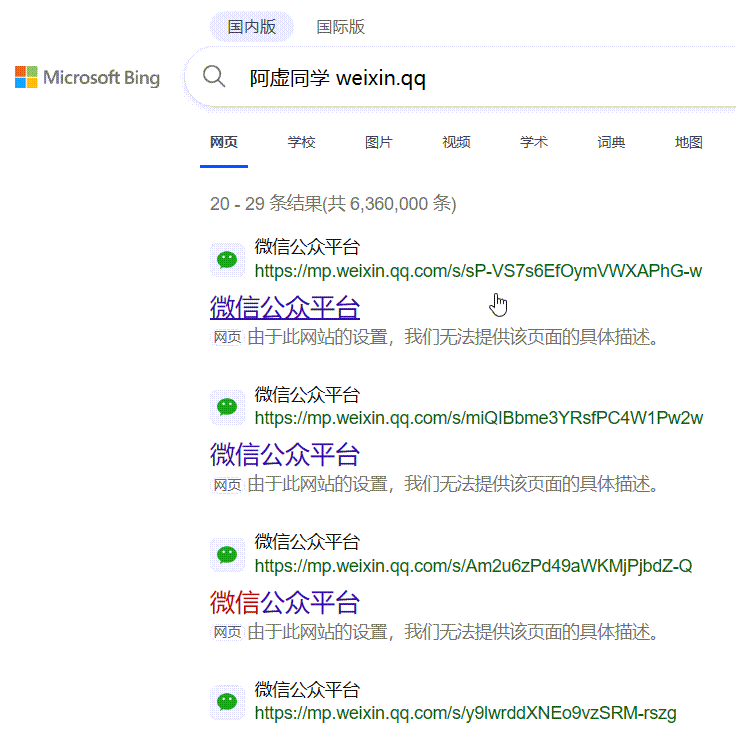This screenshot has width=736, height=731.
Task: Open the 地图 tab
Action: click(689, 142)
